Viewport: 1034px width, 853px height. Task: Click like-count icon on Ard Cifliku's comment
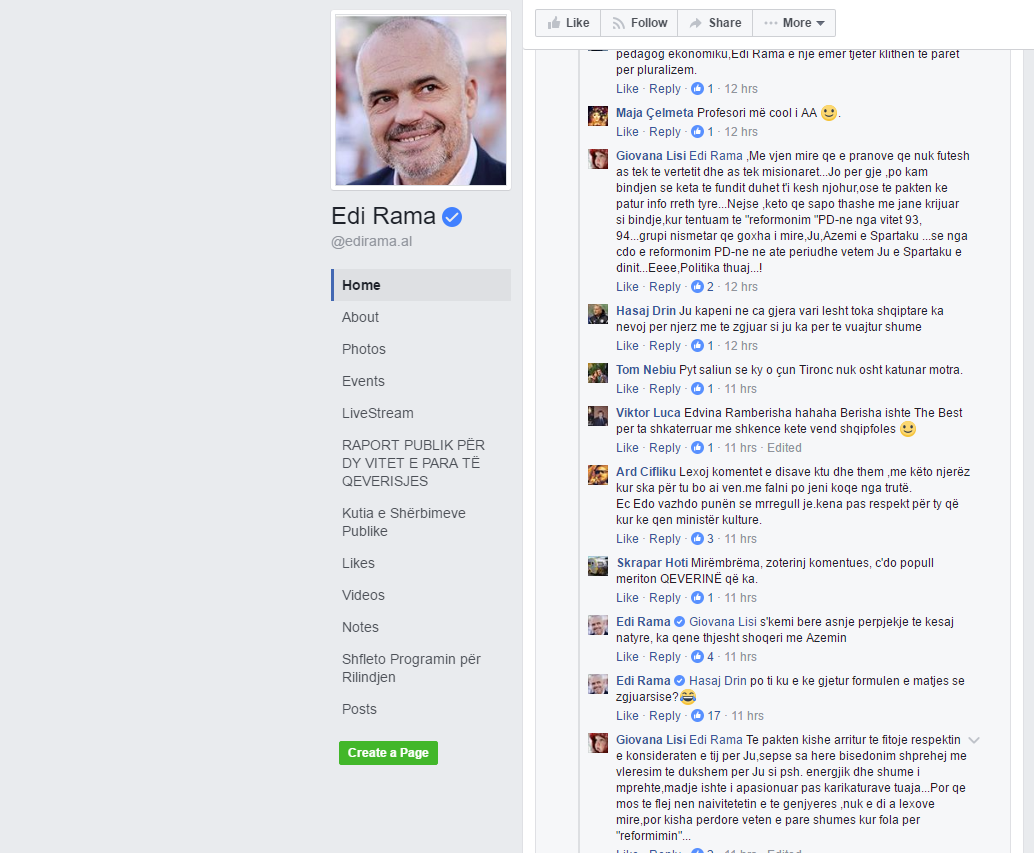[697, 539]
